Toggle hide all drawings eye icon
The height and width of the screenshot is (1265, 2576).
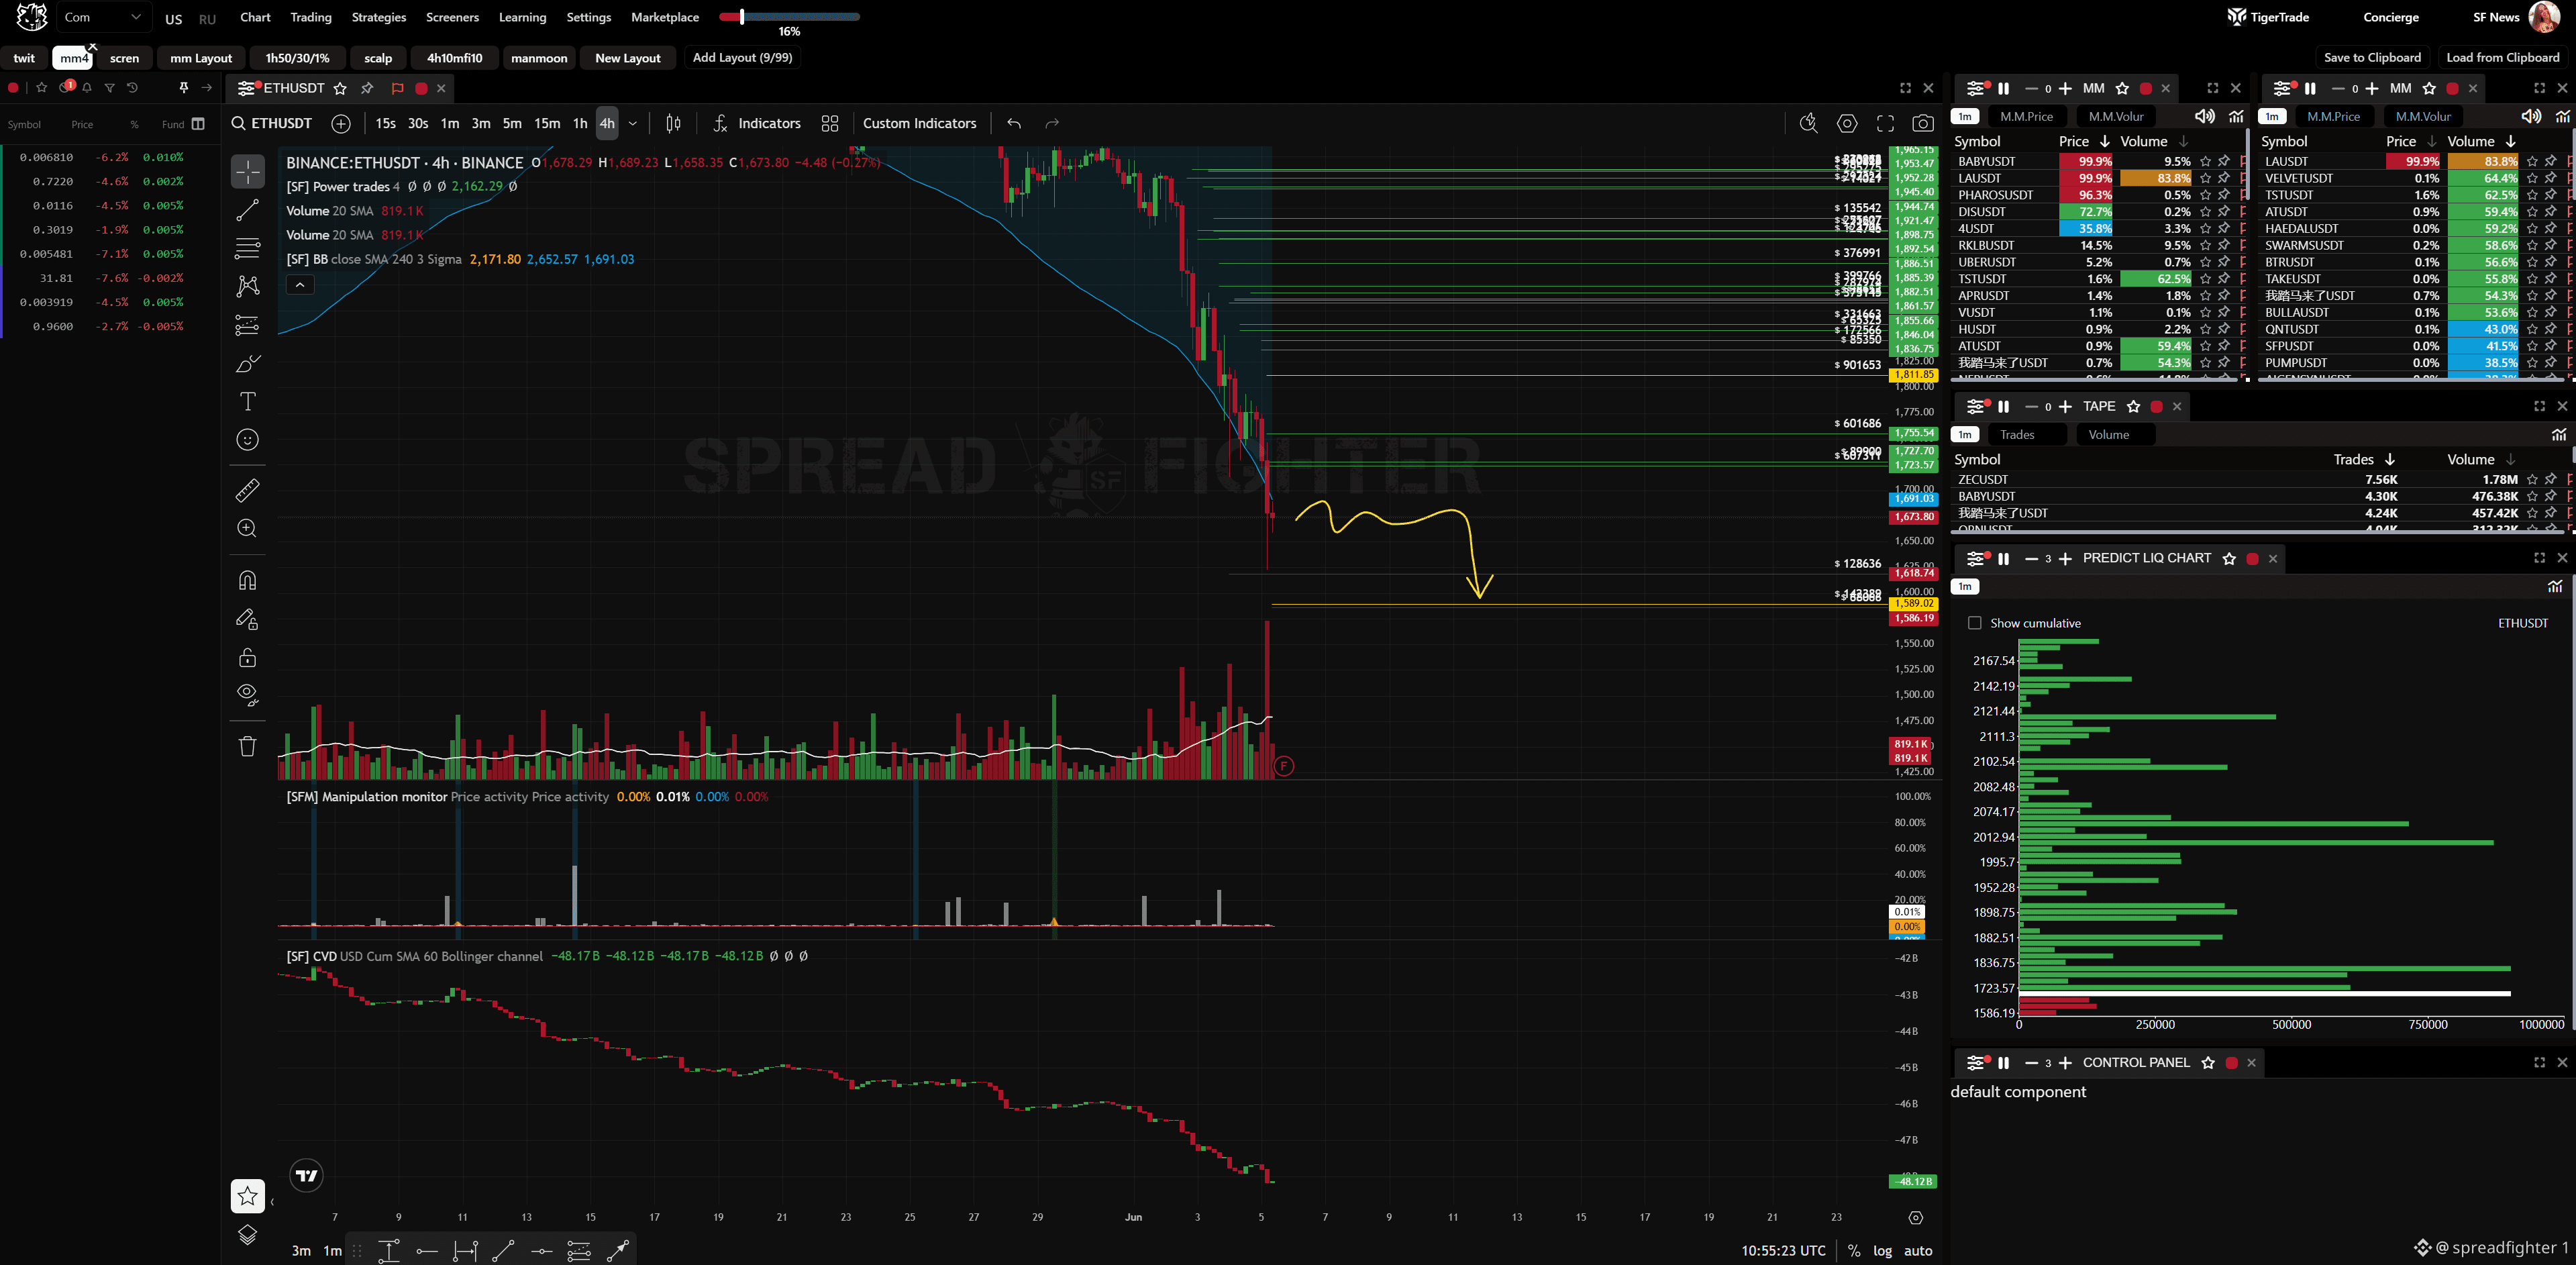point(247,695)
